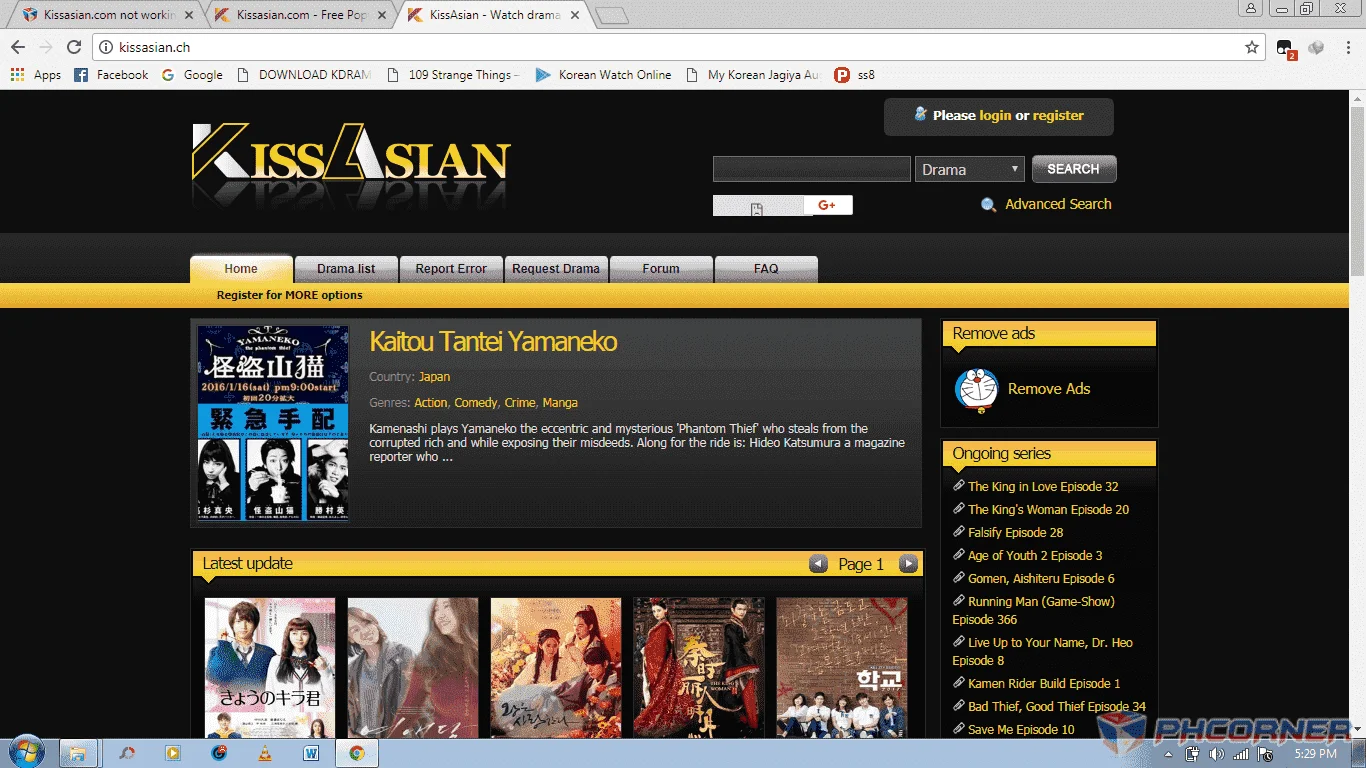Open the gray globe extension icon

[1316, 47]
